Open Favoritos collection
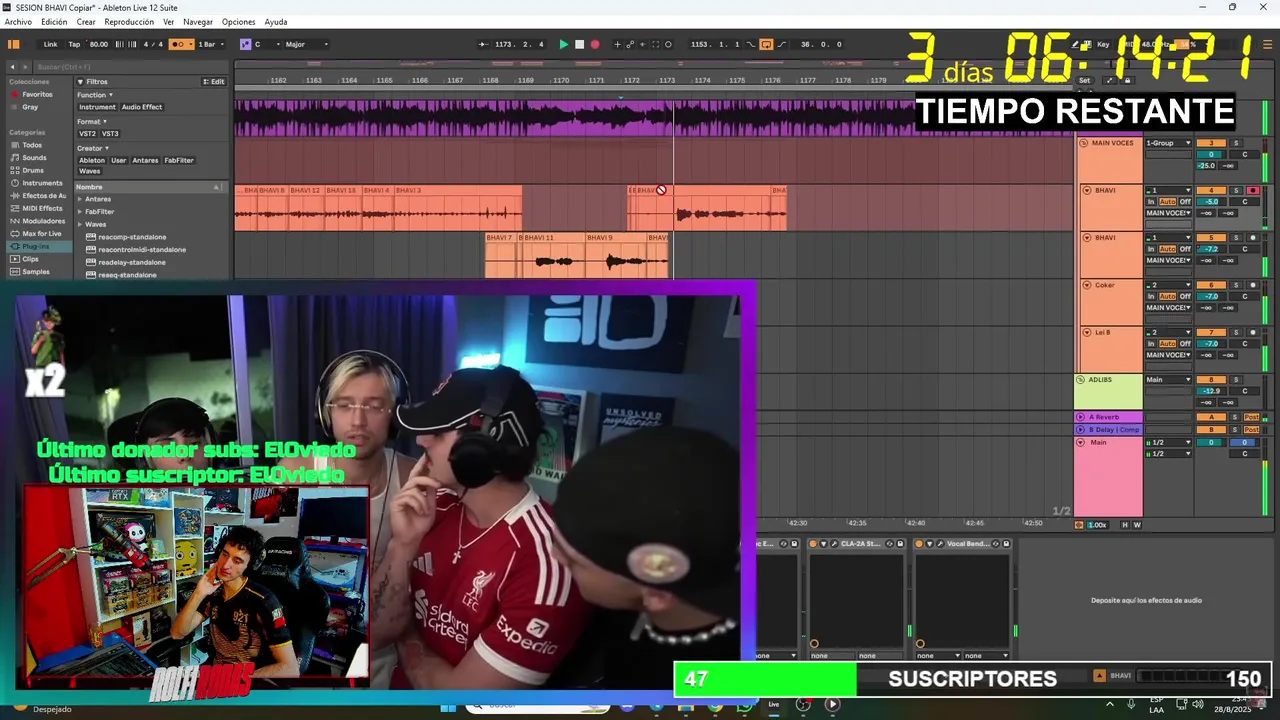This screenshot has height=720, width=1280. tap(38, 94)
